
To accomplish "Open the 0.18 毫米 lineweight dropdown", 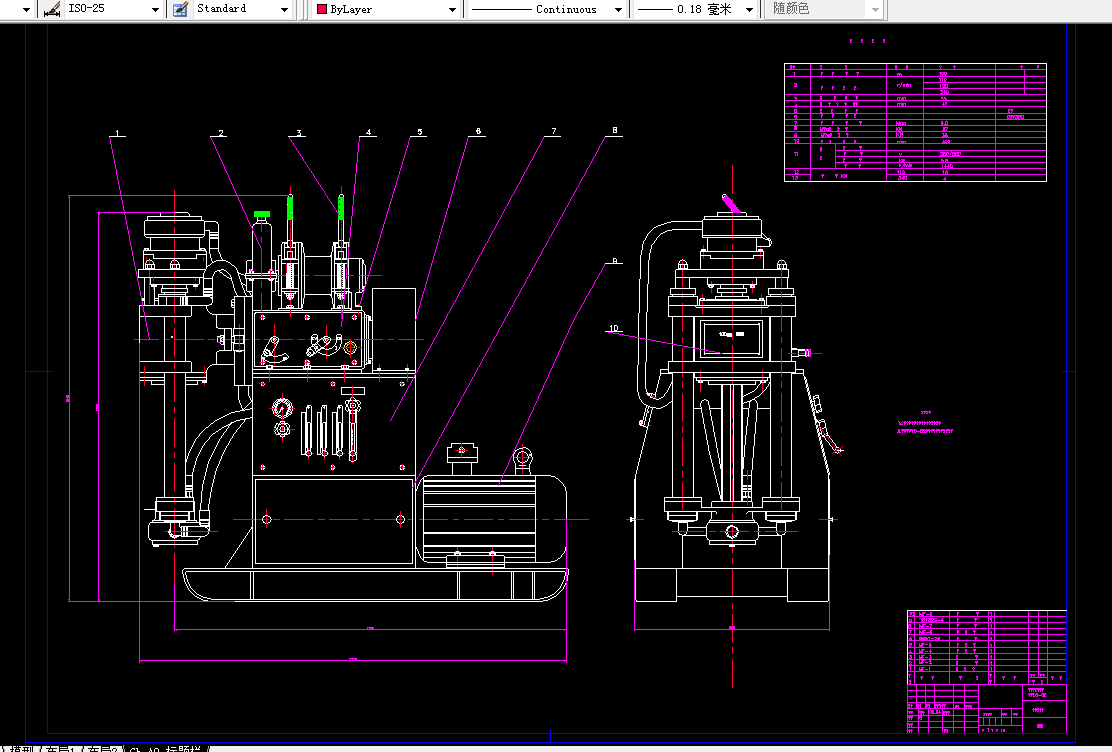I will pos(749,10).
